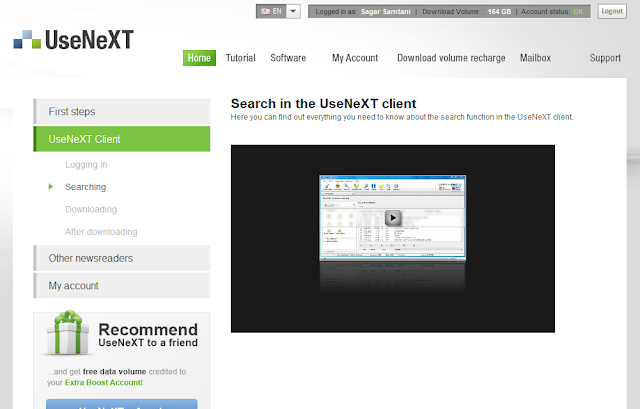Viewport: 640px width, 409px height.
Task: Select the Searching sub-item
Action: click(x=85, y=187)
